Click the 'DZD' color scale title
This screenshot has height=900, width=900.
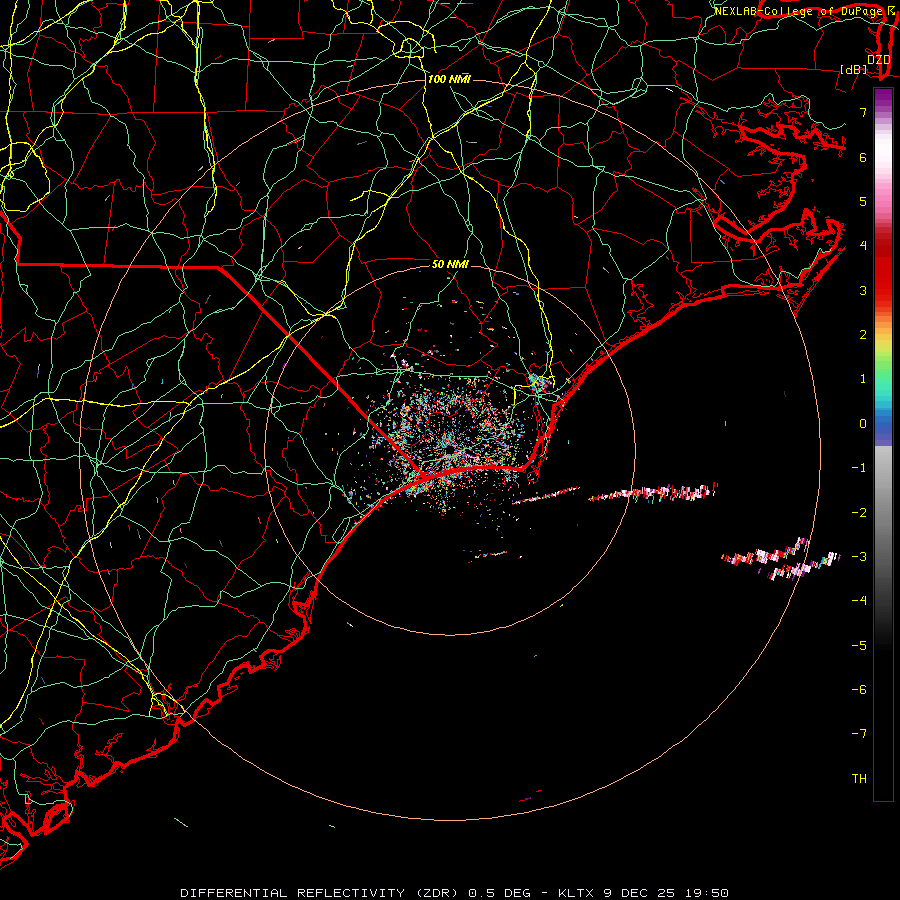coord(879,60)
